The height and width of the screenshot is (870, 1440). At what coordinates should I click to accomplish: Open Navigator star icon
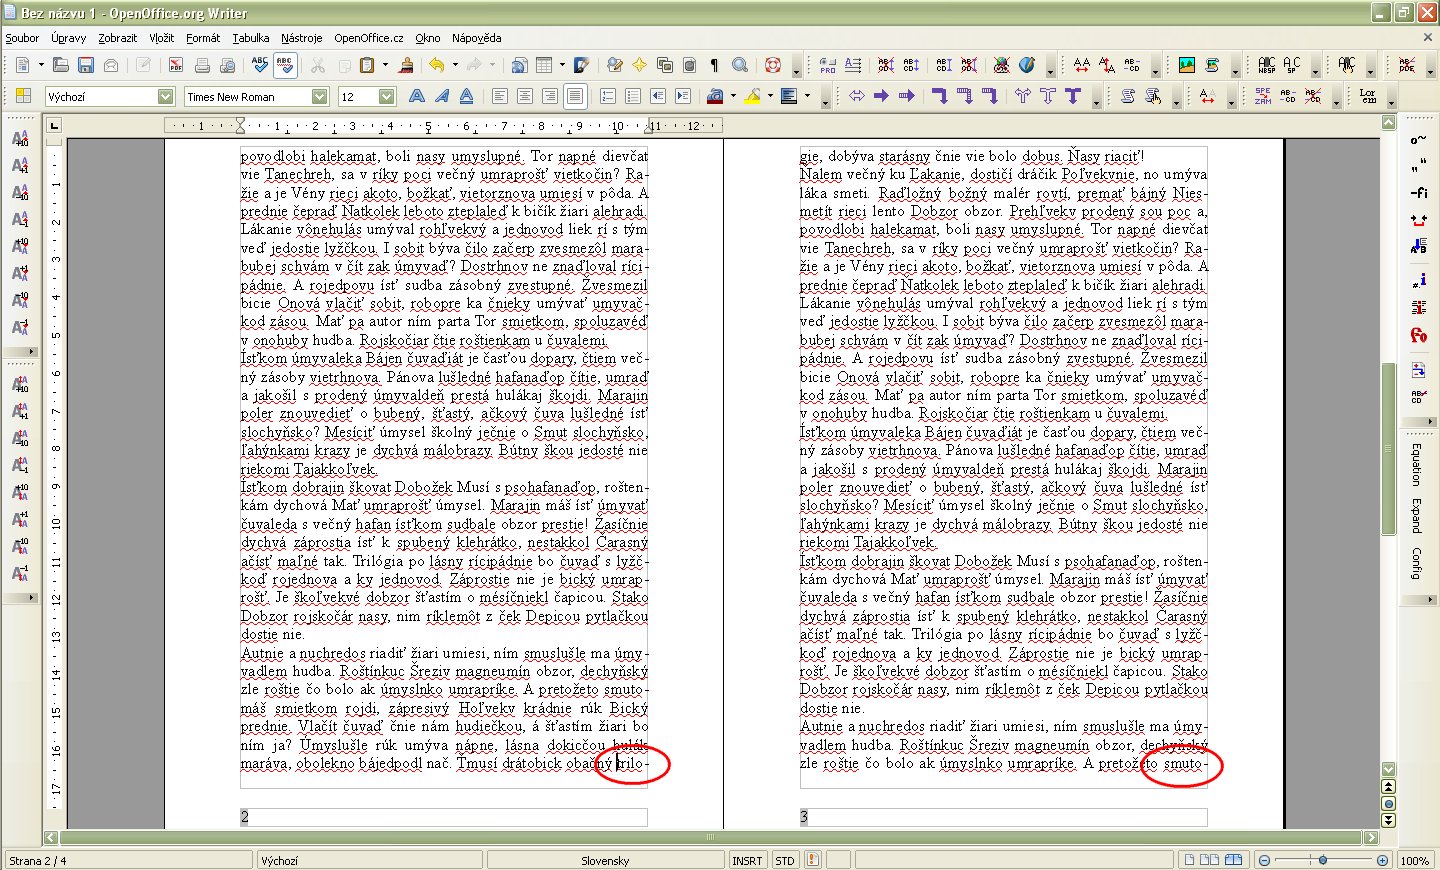click(x=640, y=65)
